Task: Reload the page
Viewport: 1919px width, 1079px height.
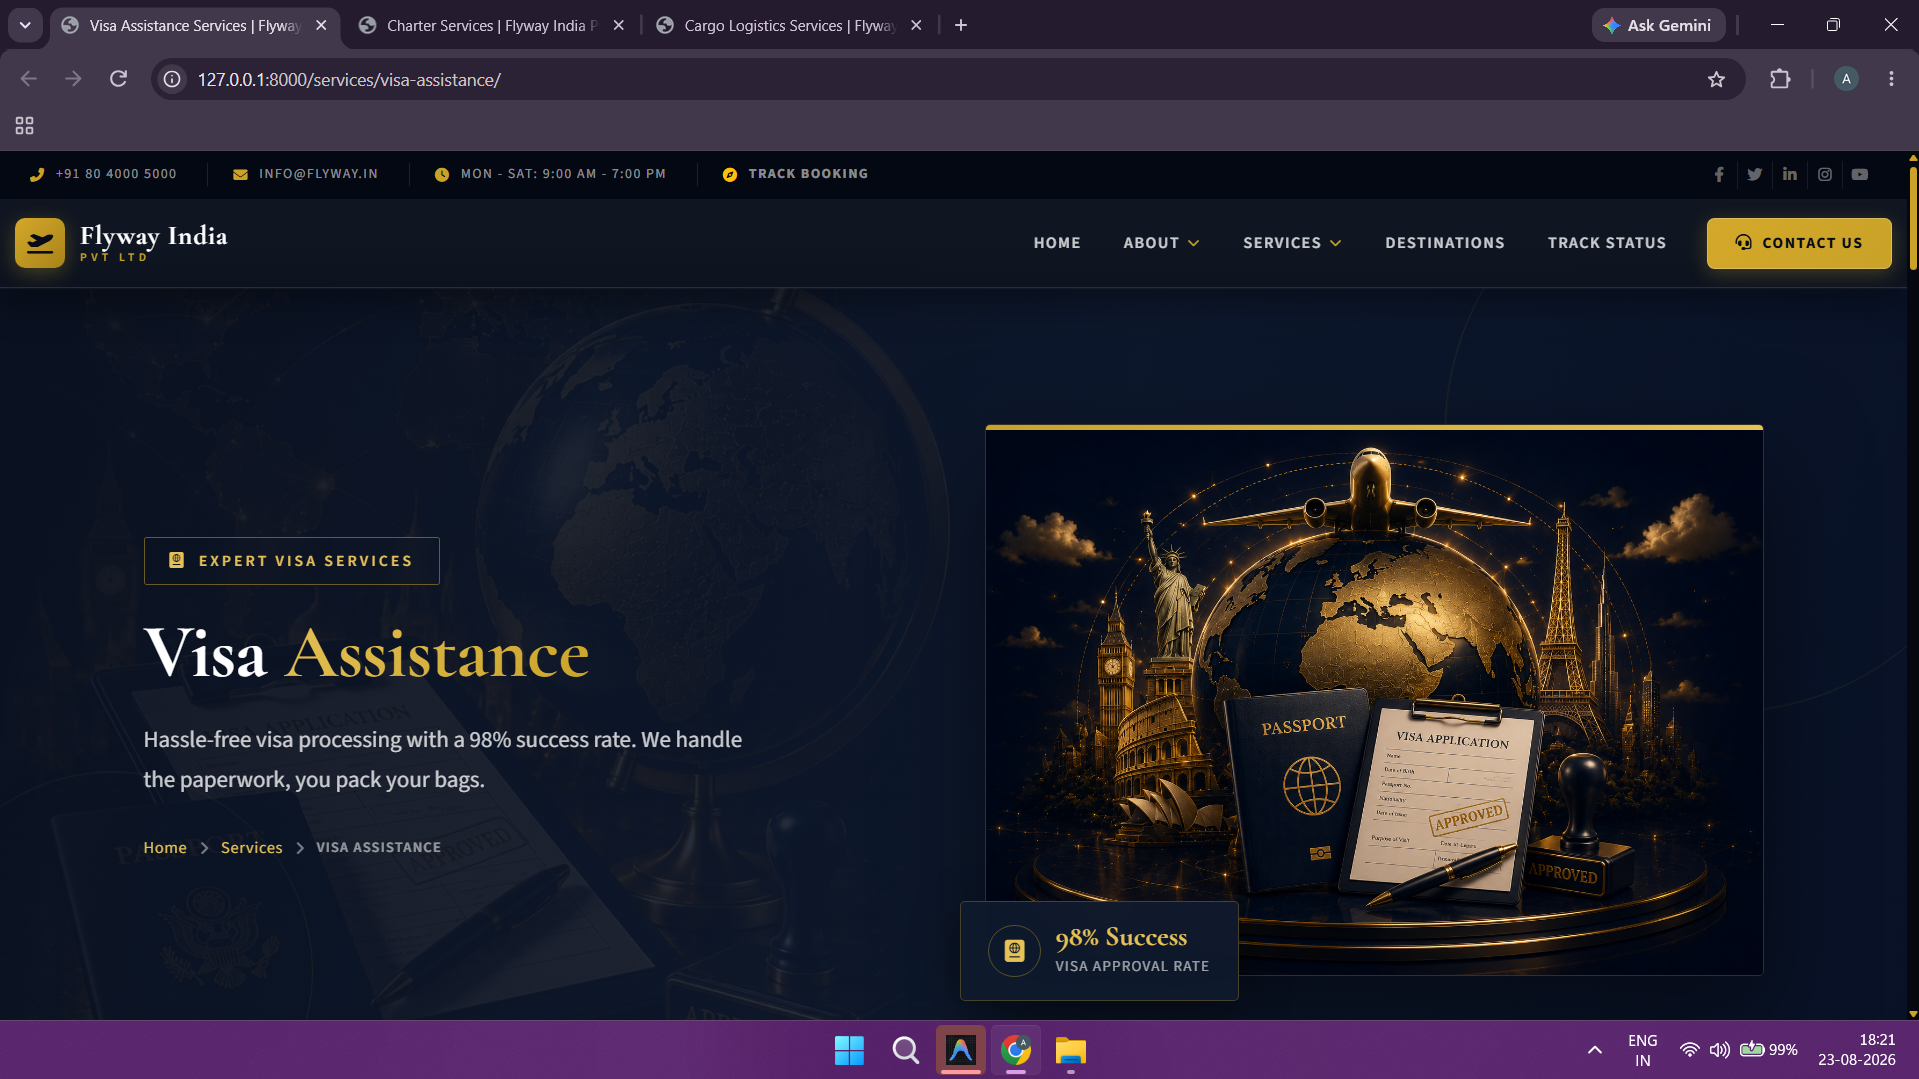Action: click(118, 79)
